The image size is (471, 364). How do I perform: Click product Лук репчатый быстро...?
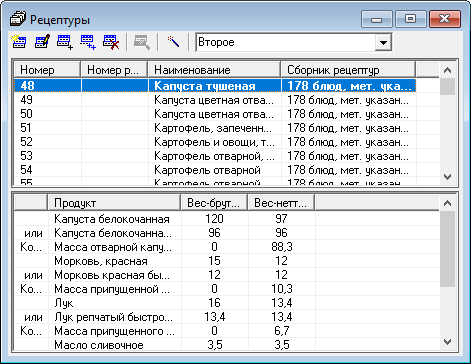(113, 317)
